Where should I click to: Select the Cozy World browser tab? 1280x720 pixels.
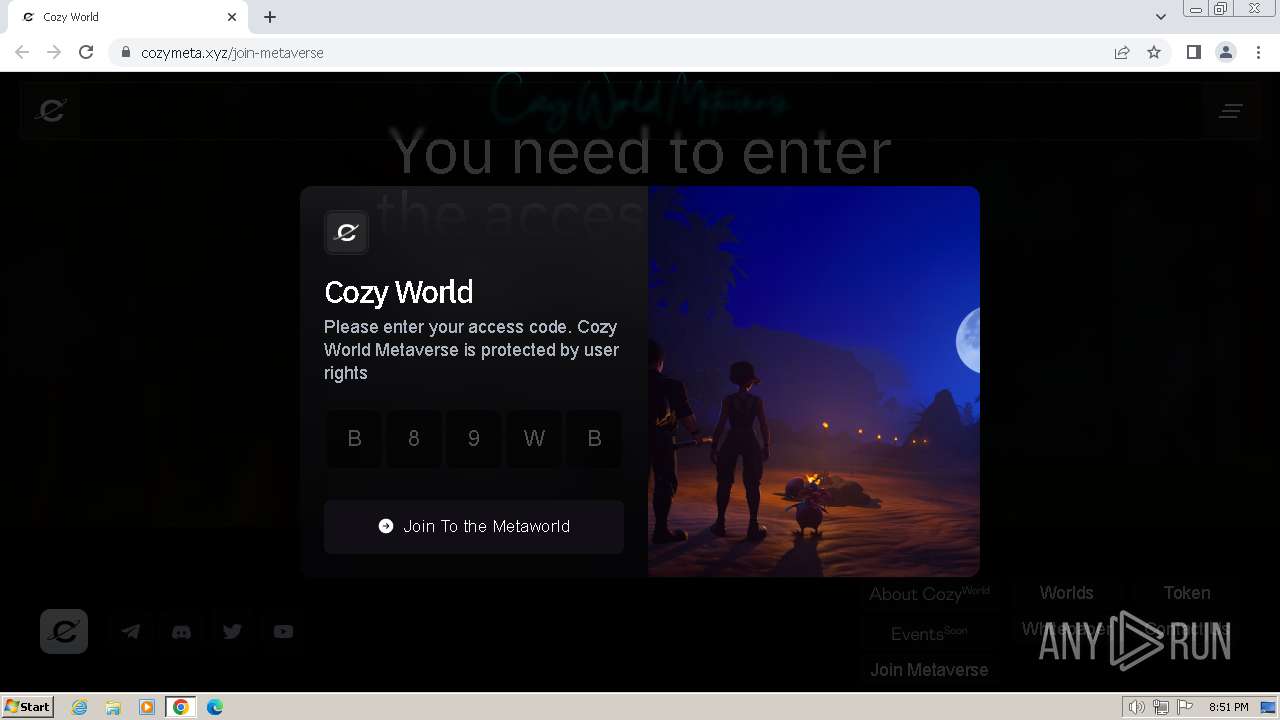coord(130,17)
